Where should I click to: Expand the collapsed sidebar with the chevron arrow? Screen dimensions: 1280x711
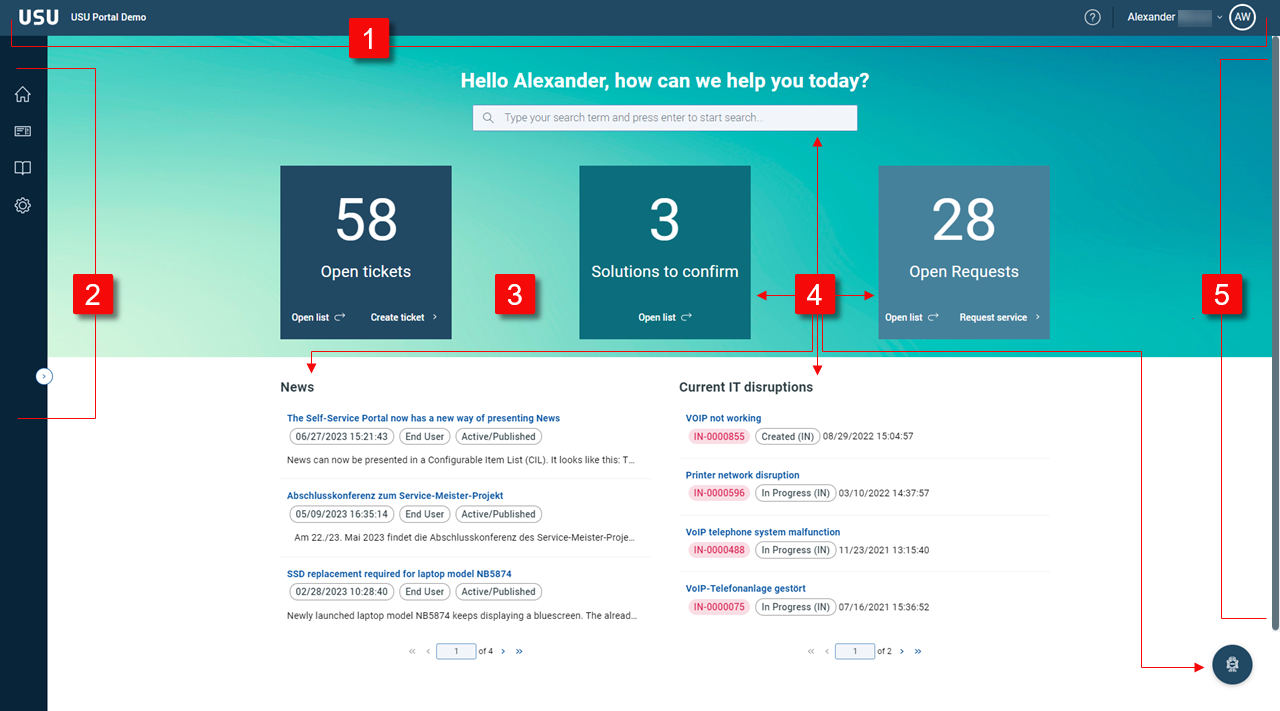click(44, 375)
